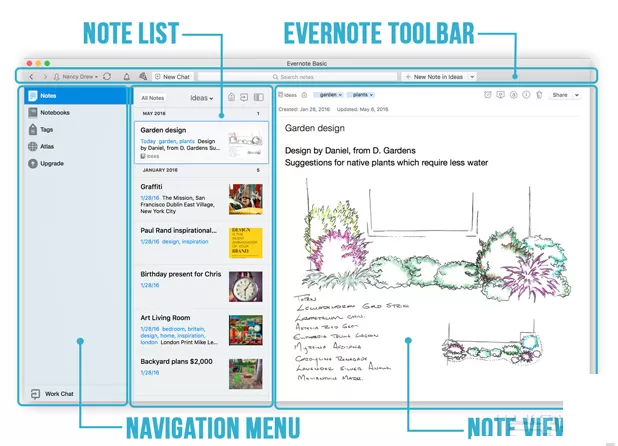Open note info via the i icon
This screenshot has height=446, width=618.
coord(526,95)
